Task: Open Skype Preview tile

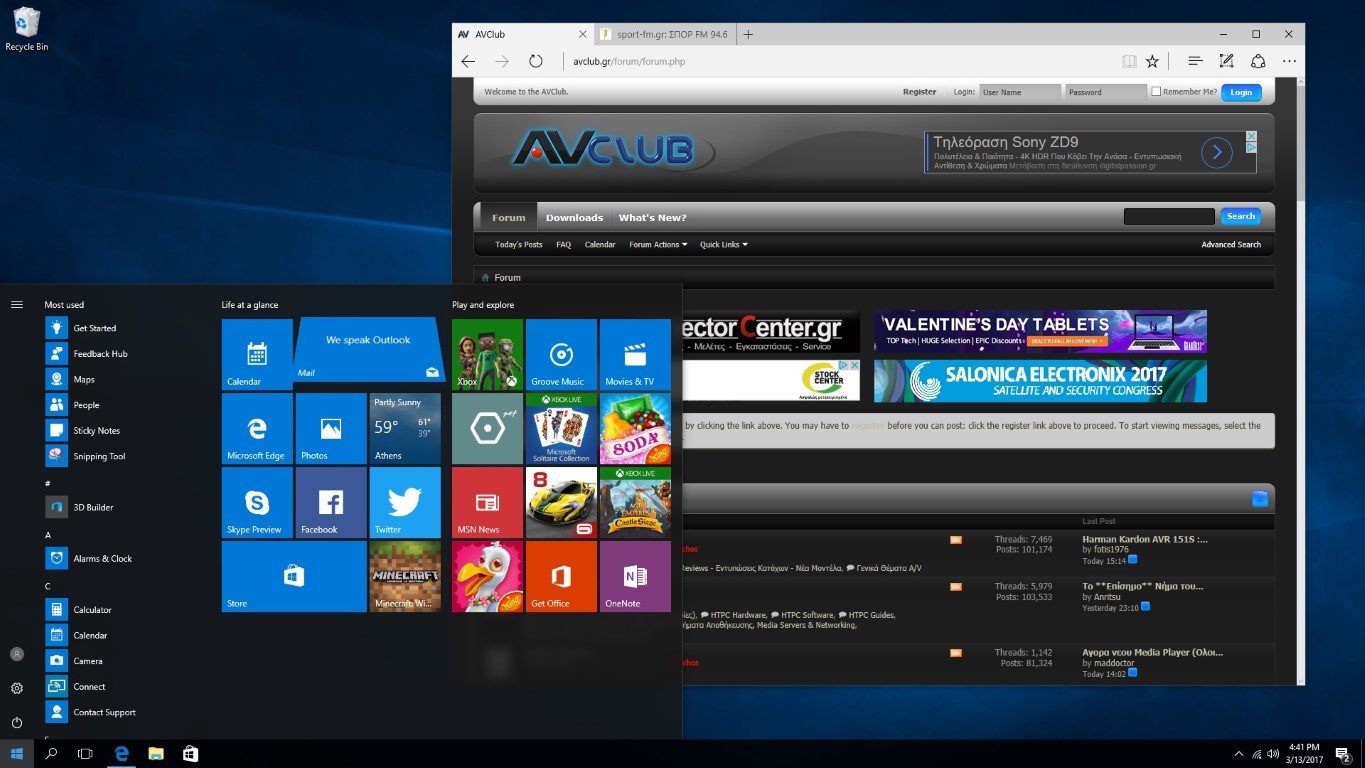Action: pyautogui.click(x=257, y=502)
